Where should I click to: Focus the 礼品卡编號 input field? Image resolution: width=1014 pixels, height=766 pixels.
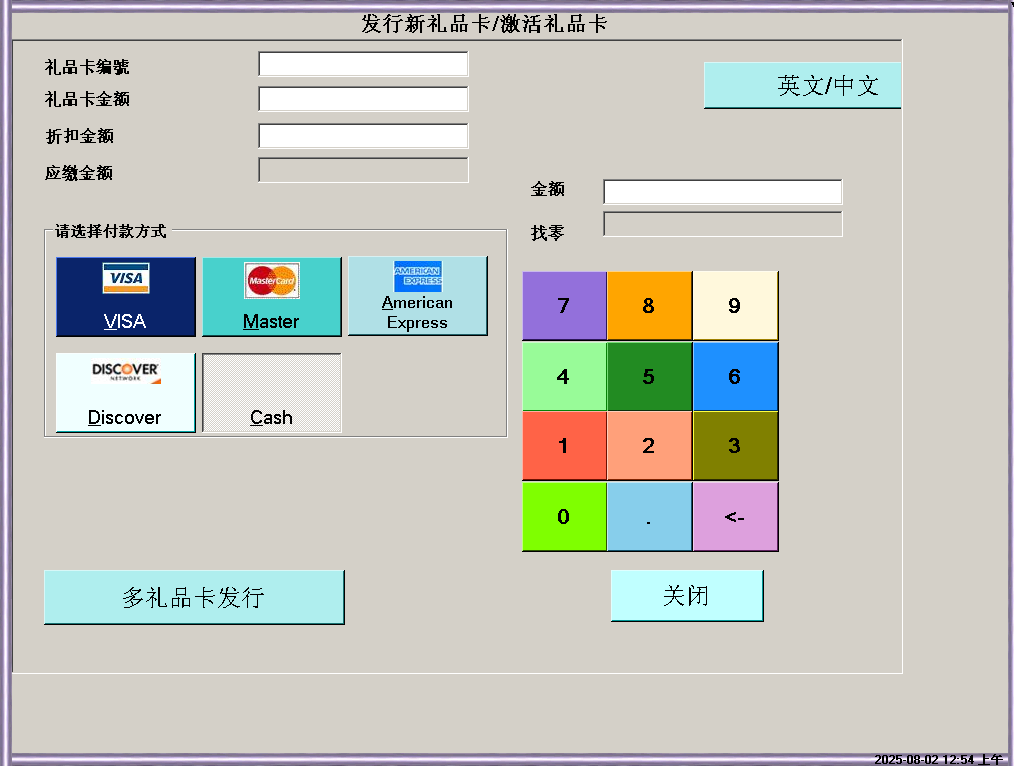[x=363, y=65]
